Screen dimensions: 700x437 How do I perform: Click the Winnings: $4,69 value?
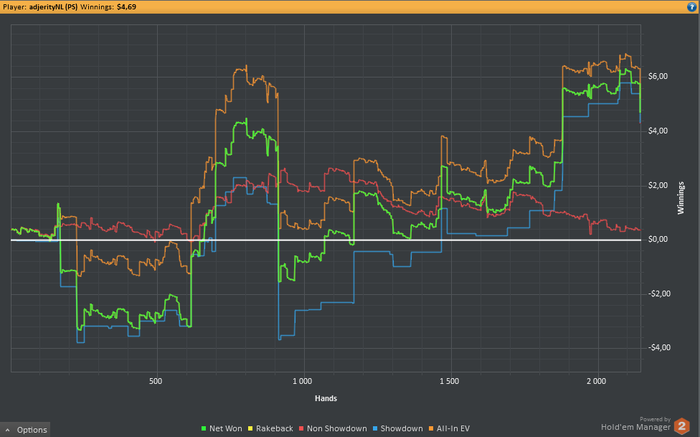pos(108,7)
